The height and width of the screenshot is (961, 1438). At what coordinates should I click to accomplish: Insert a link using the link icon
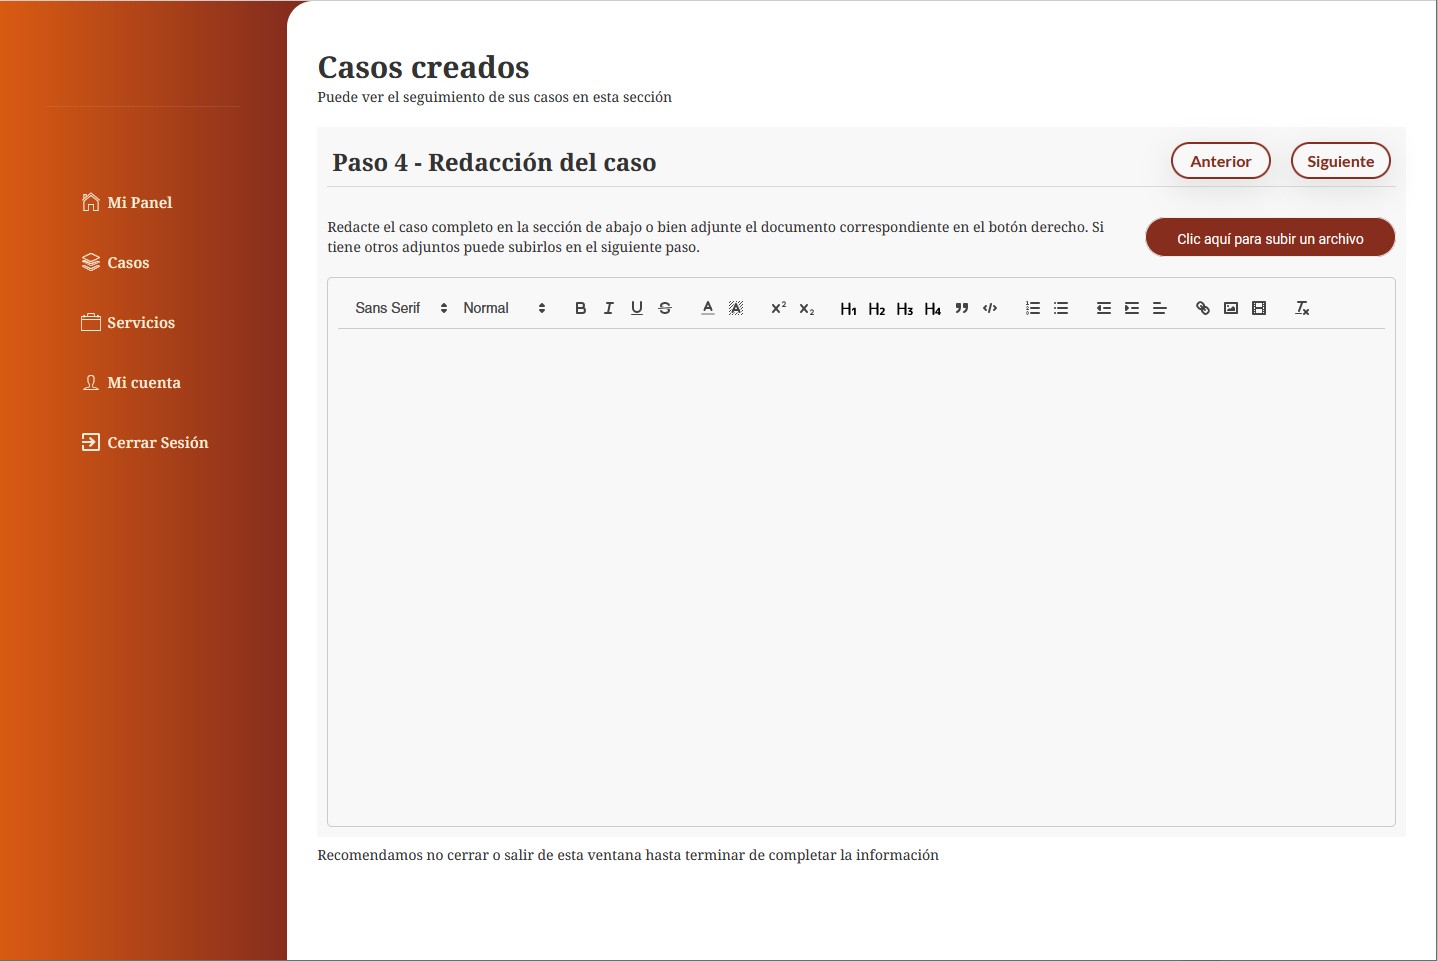pyautogui.click(x=1203, y=308)
